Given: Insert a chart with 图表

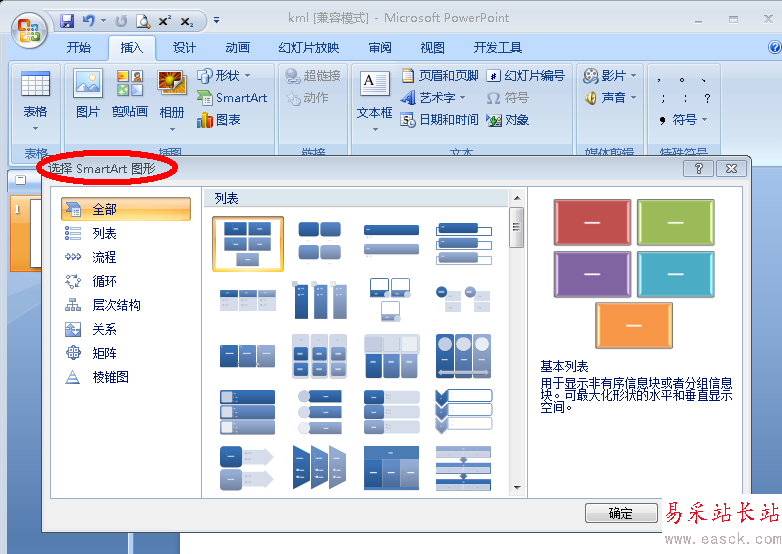Looking at the screenshot, I should pyautogui.click(x=218, y=120).
